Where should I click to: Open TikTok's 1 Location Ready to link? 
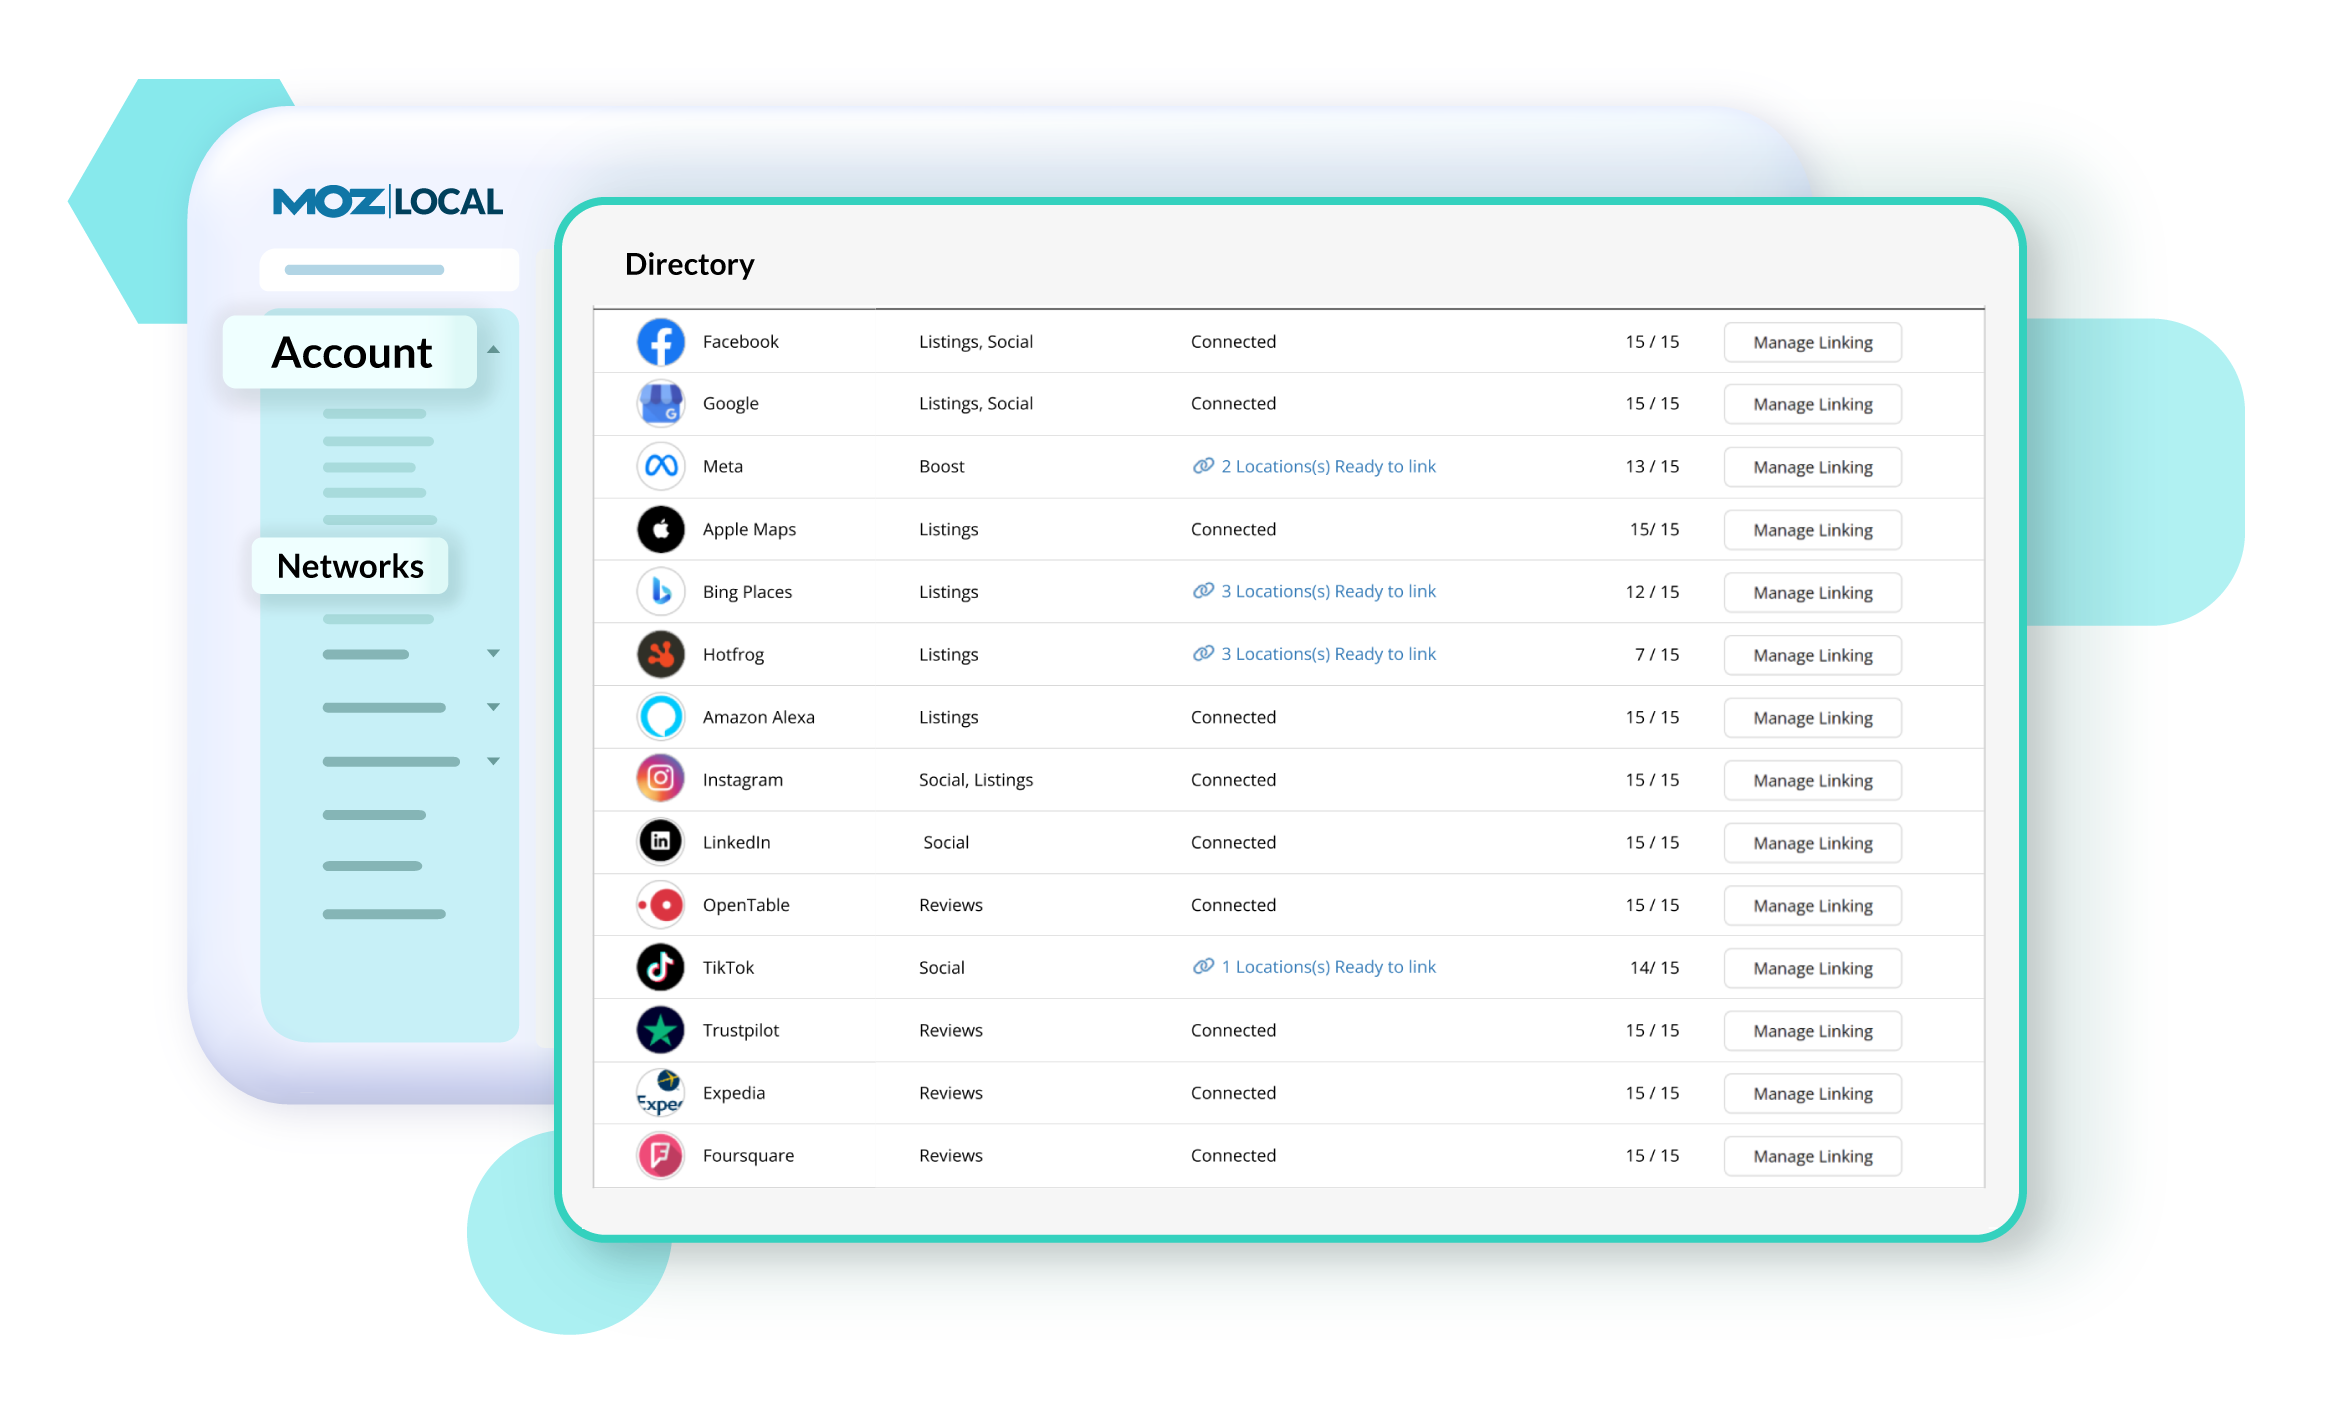click(x=1327, y=967)
